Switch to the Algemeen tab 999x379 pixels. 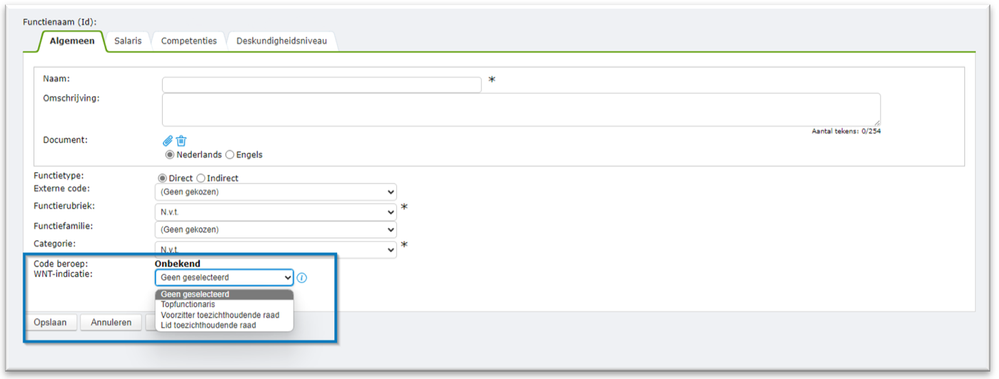pos(72,41)
